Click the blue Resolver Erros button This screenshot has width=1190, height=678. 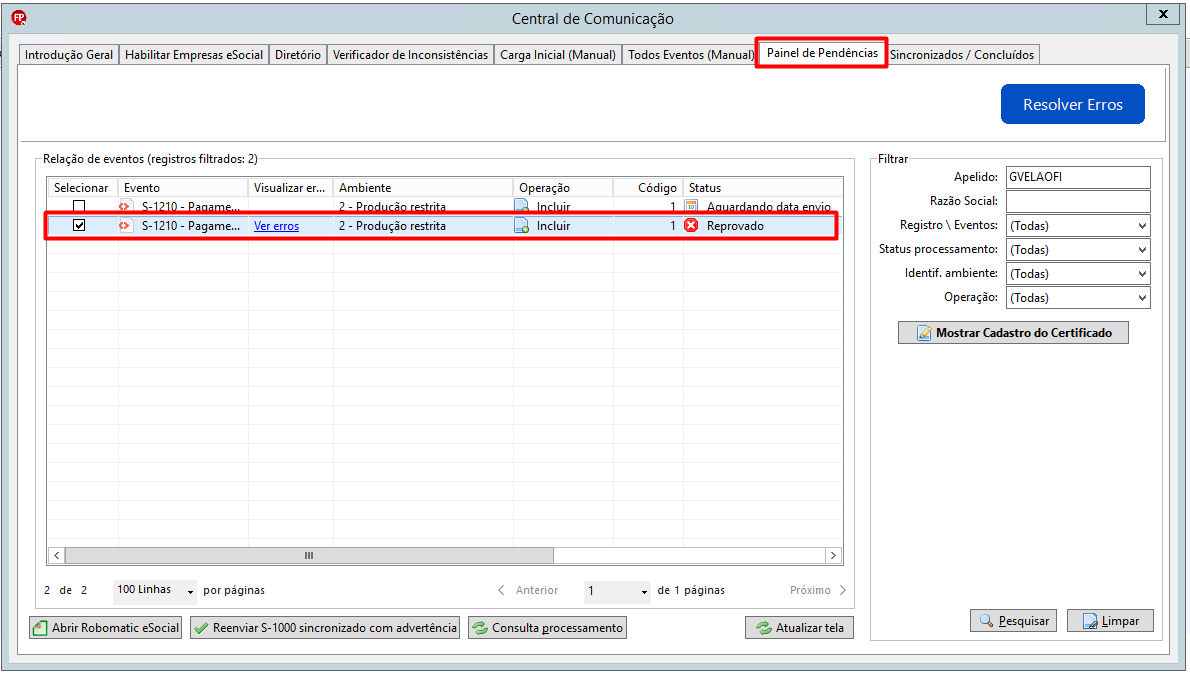click(x=1072, y=104)
